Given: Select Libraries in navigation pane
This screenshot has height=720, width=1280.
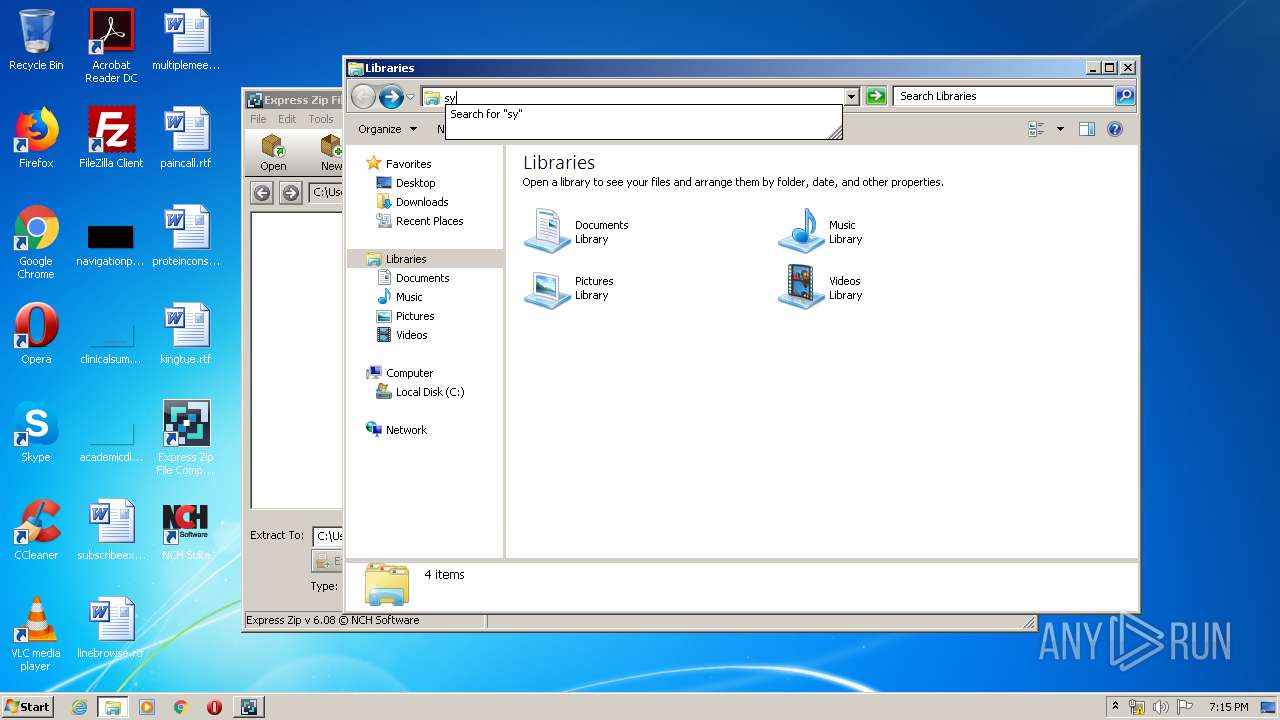Looking at the screenshot, I should (396, 259).
